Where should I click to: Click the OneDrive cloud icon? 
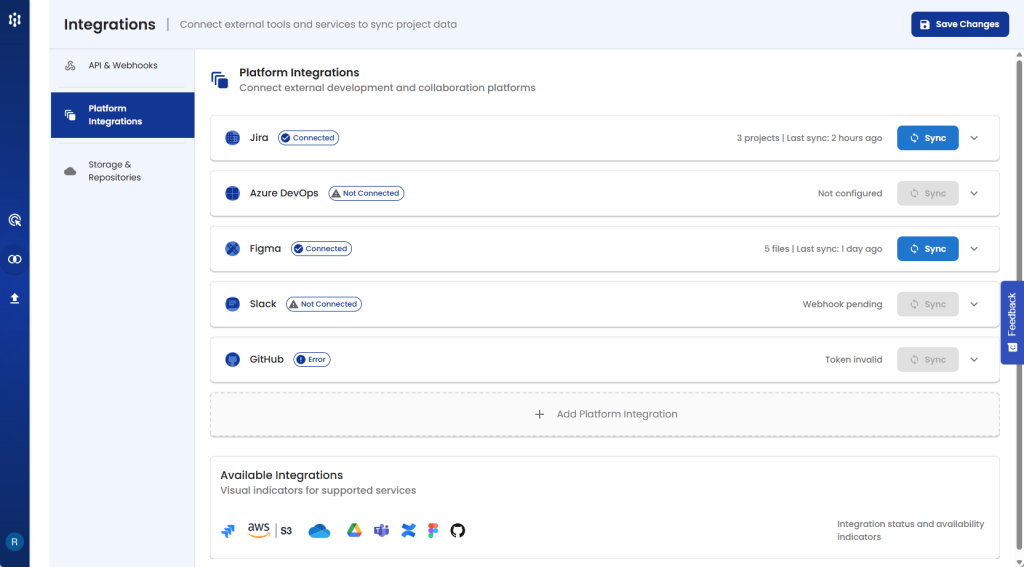(x=319, y=531)
